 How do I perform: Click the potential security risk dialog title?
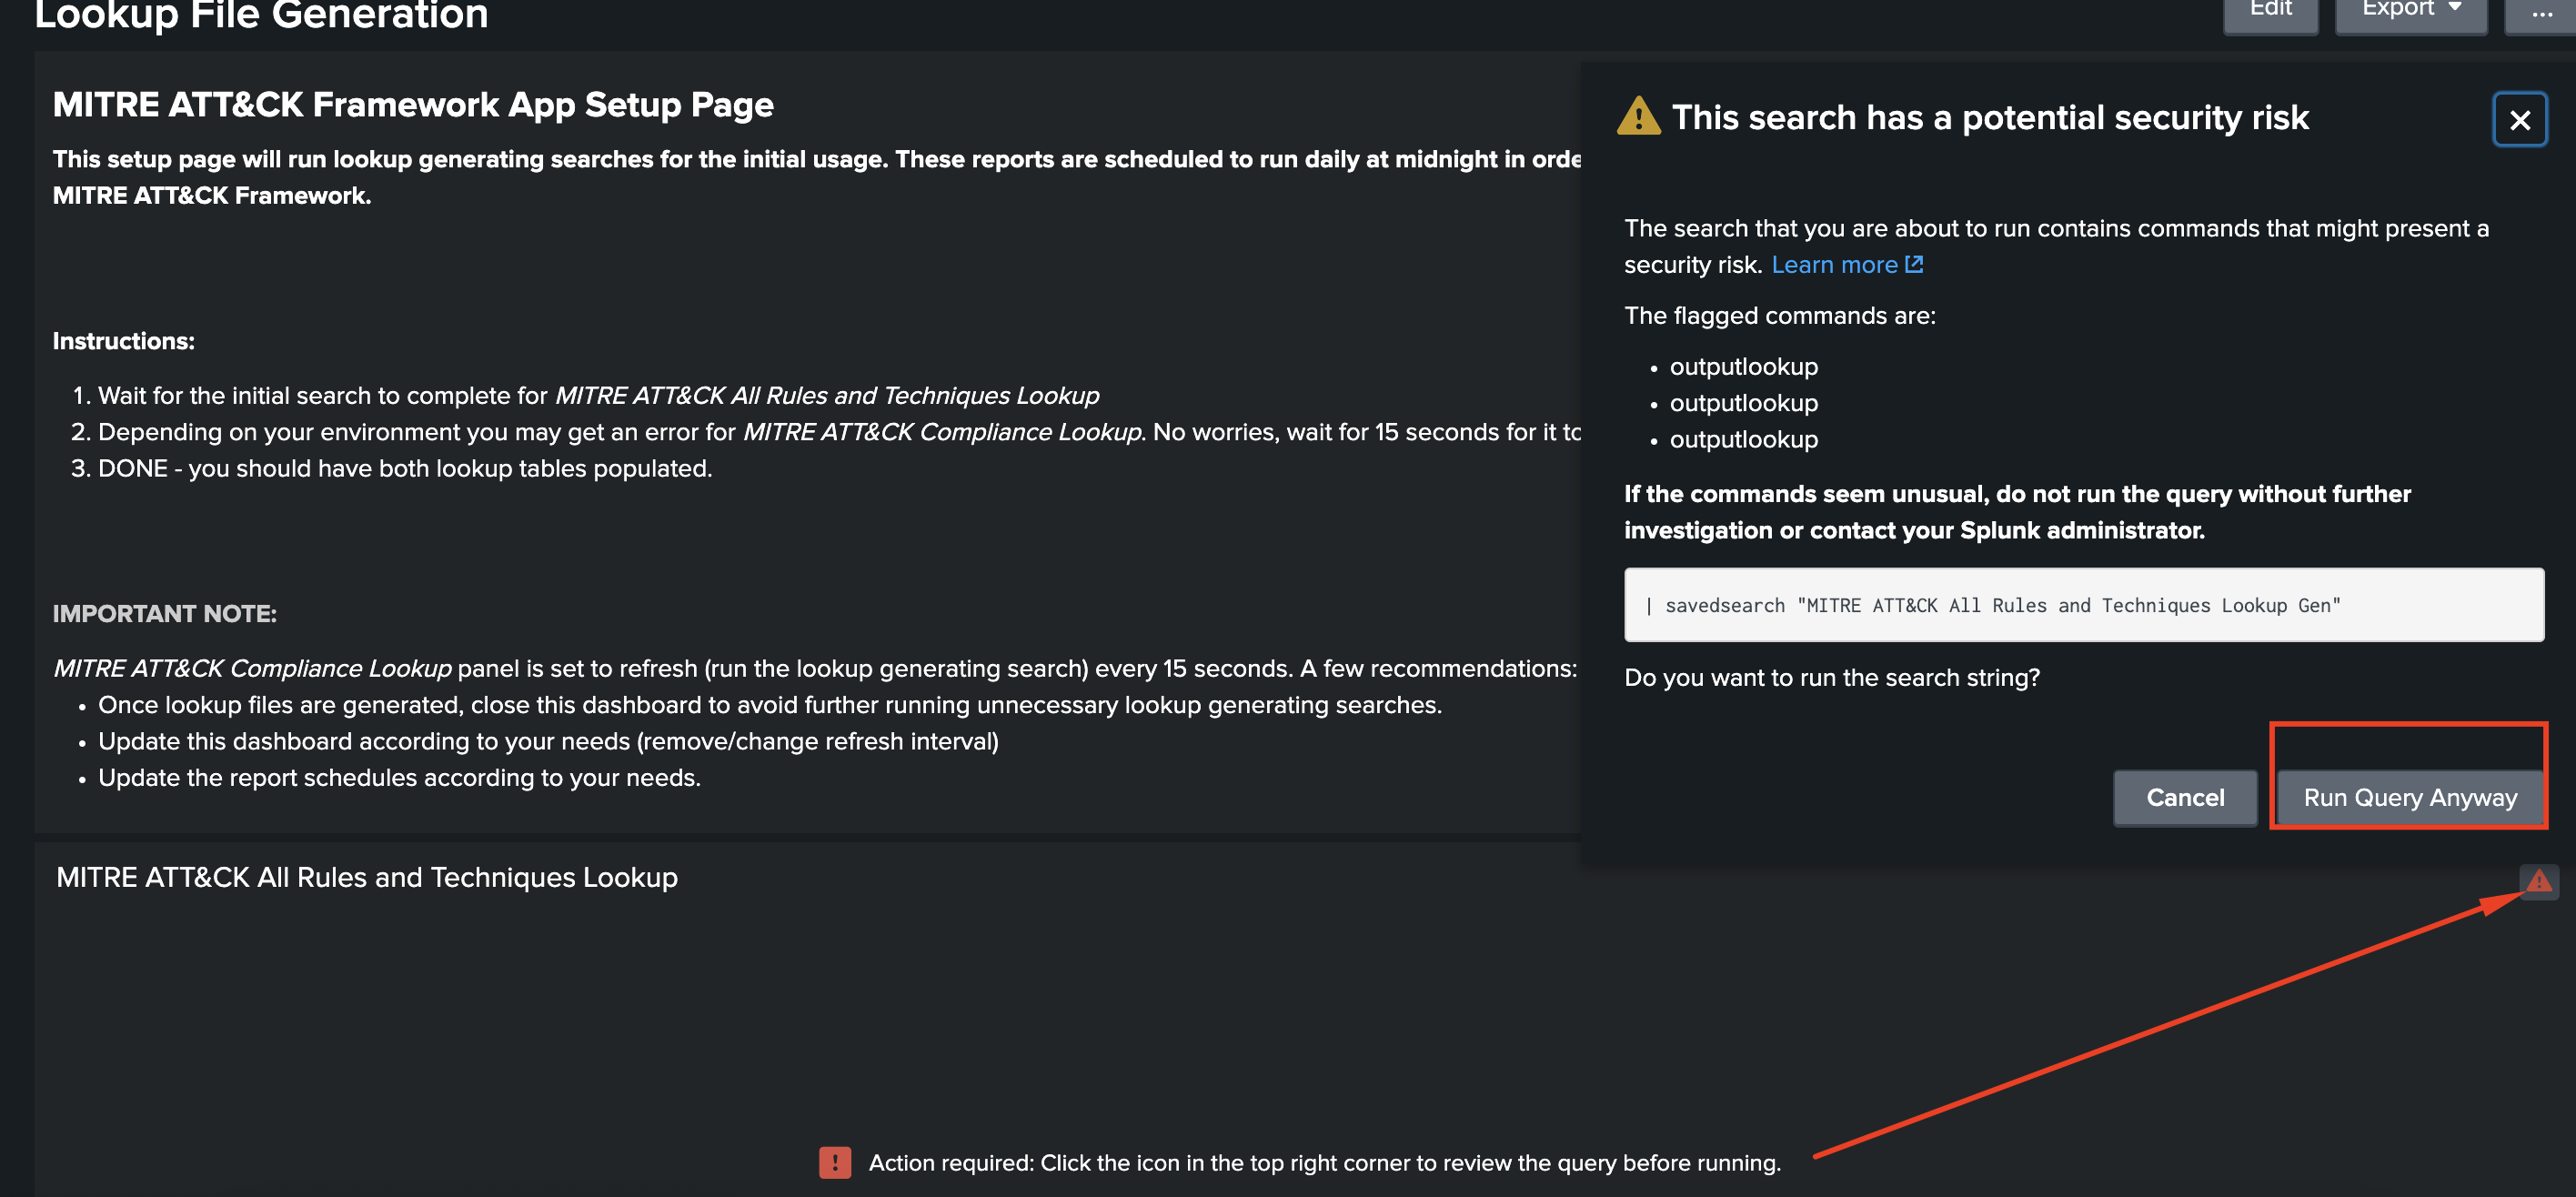pos(1989,118)
